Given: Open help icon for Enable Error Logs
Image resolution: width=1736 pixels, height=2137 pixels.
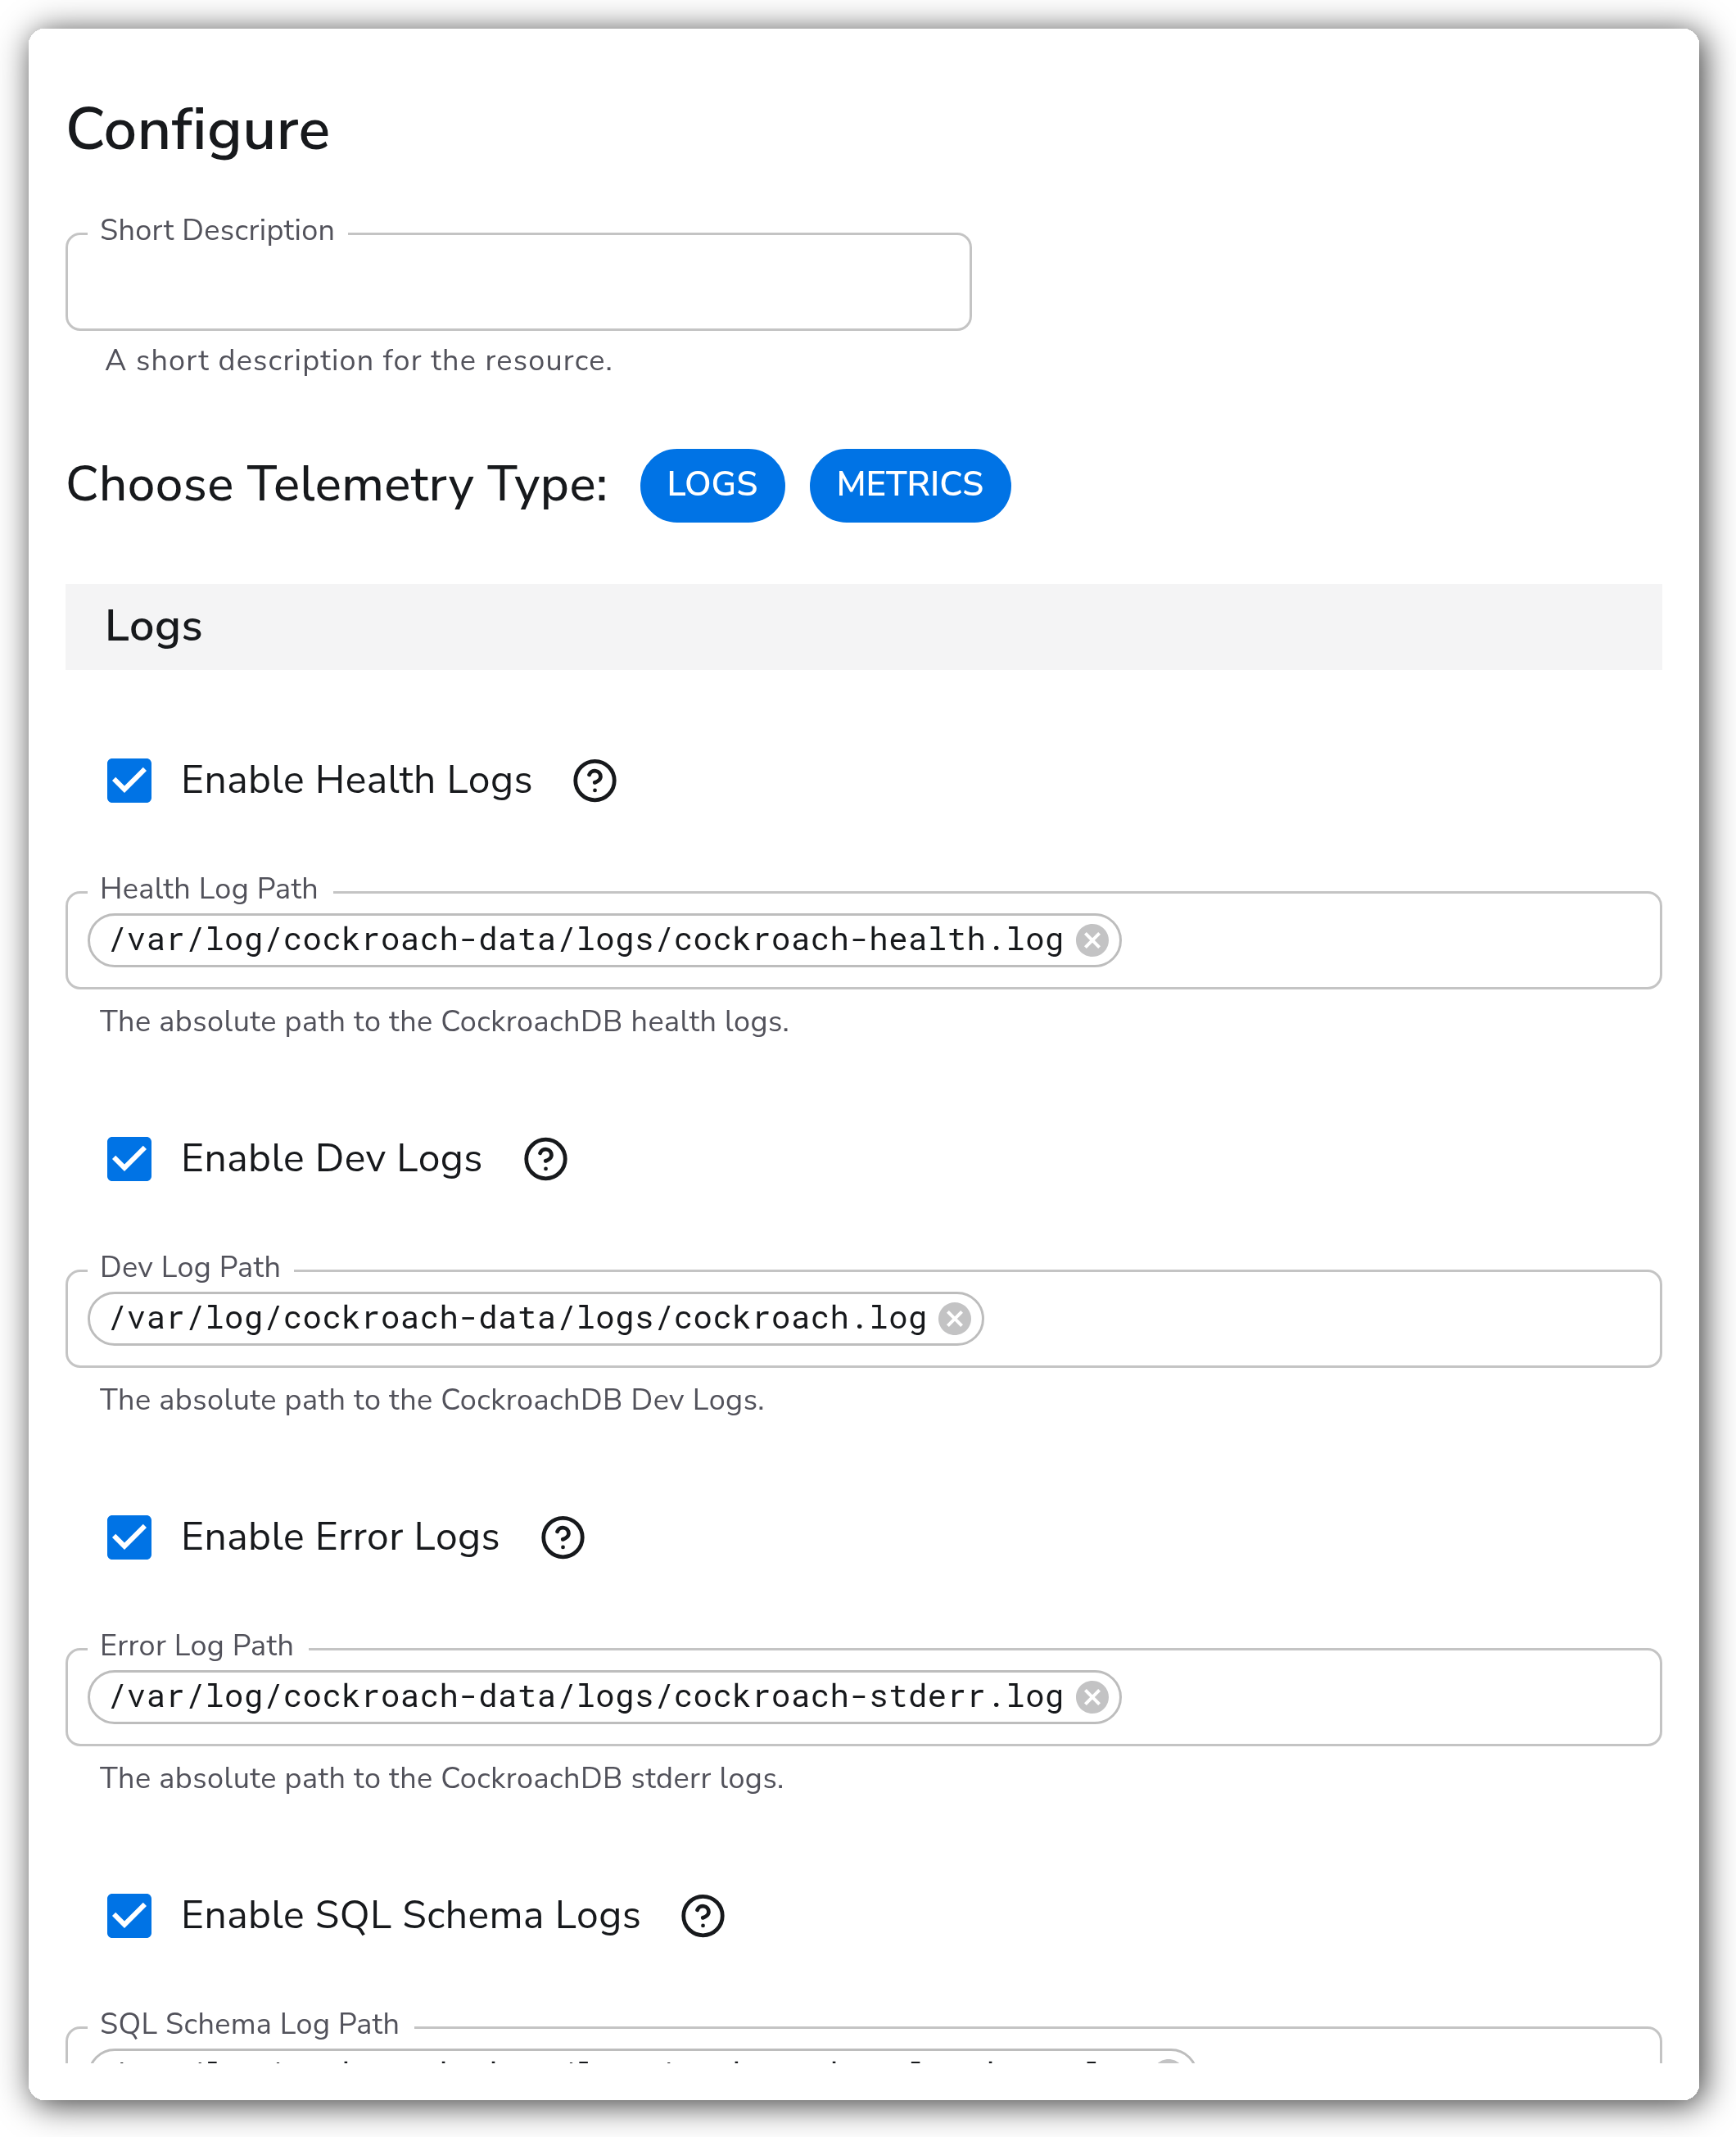Looking at the screenshot, I should [563, 1537].
